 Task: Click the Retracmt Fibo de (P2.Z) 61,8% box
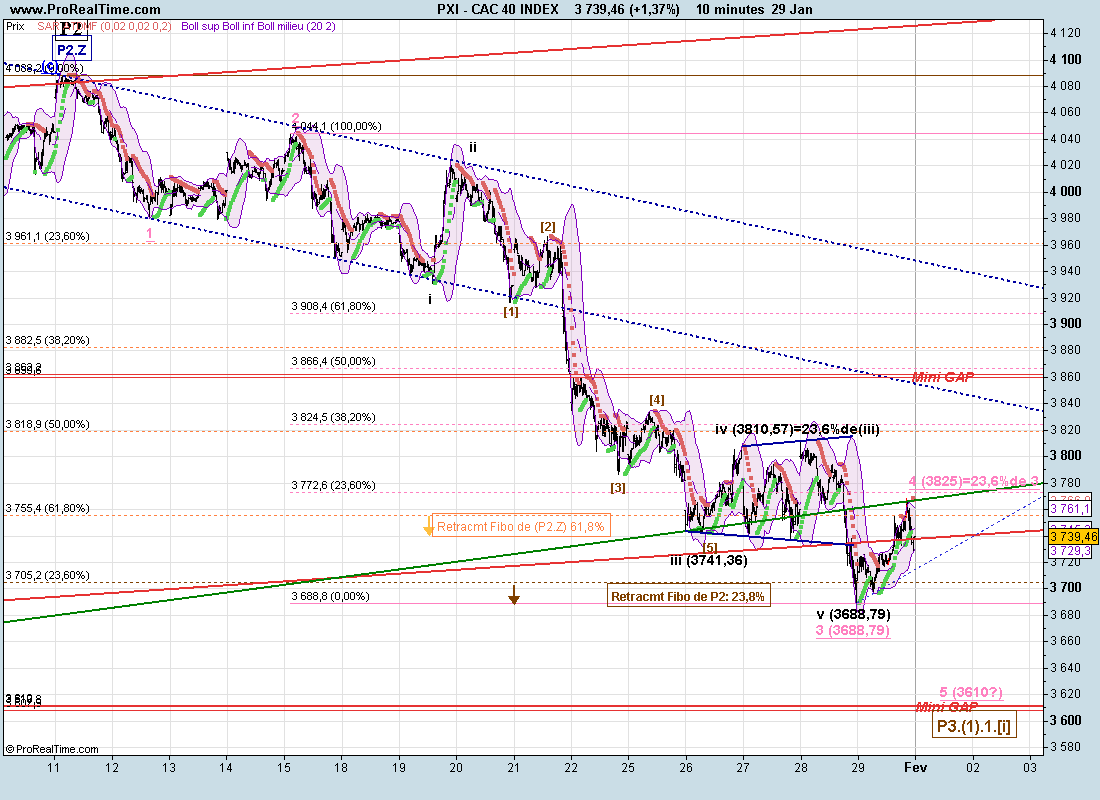(x=521, y=526)
